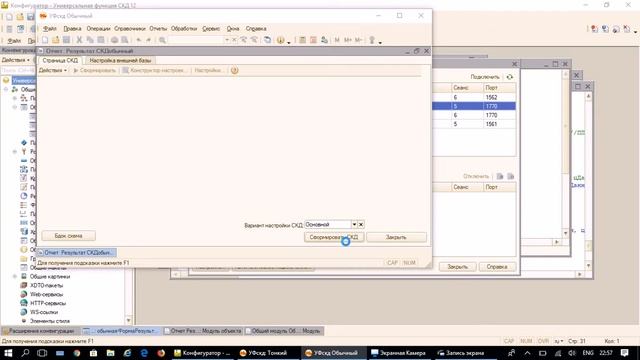Click the M+ memory toolbar button
640x360 pixels.
[x=348, y=40]
